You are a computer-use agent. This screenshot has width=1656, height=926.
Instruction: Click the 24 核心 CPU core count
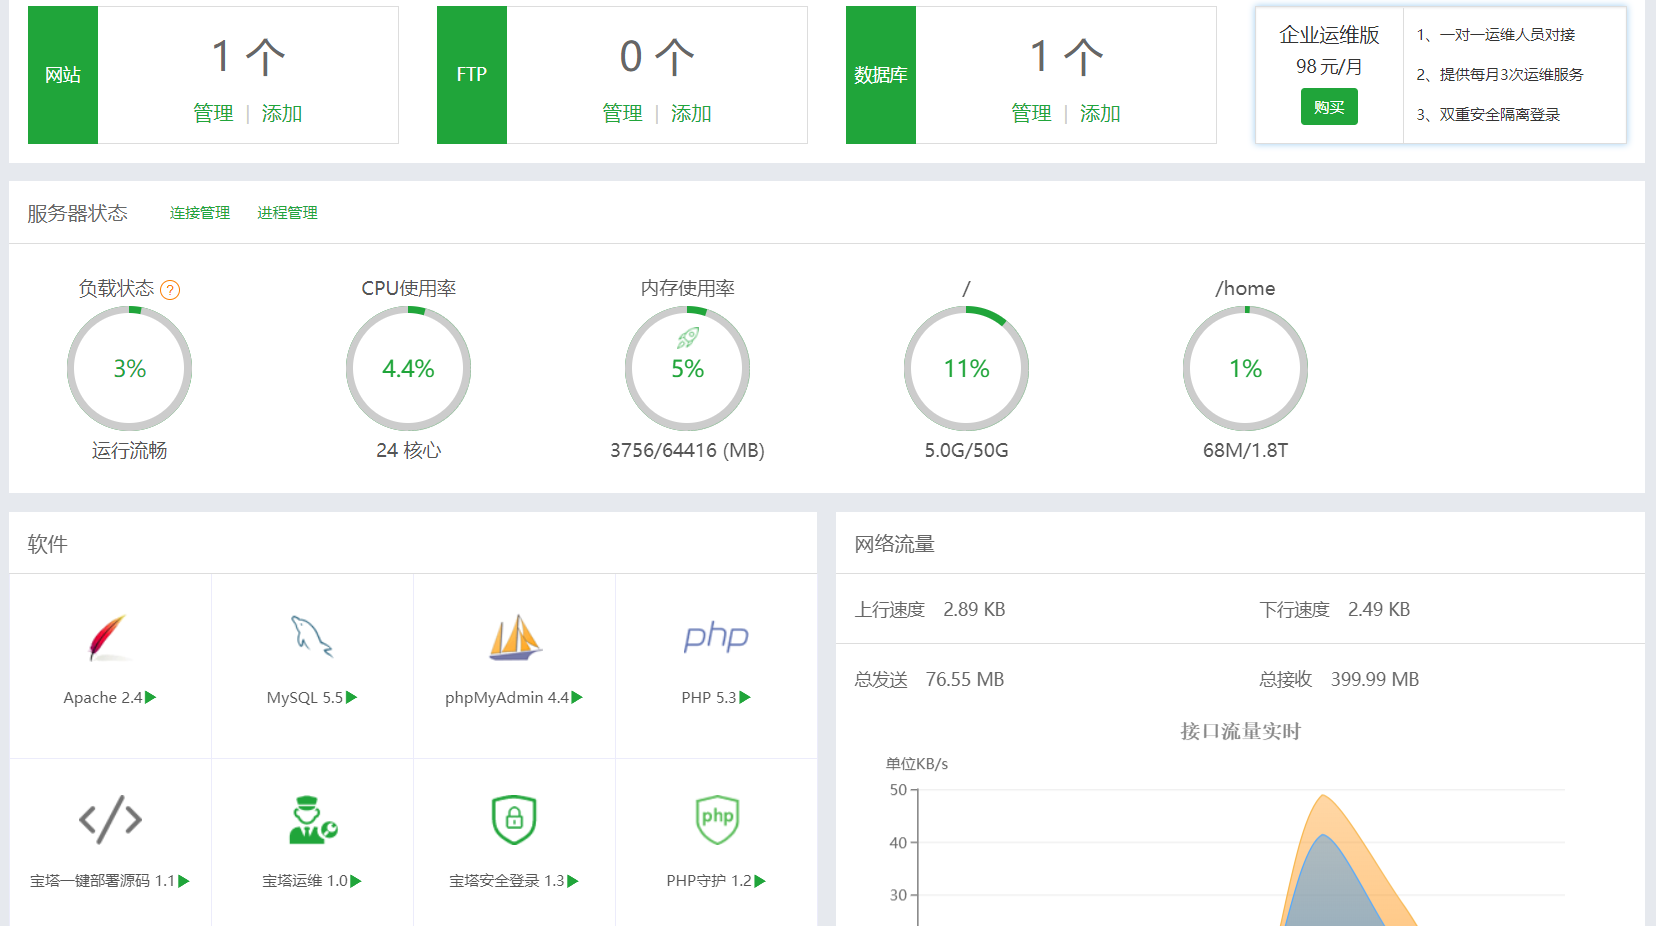pyautogui.click(x=408, y=450)
